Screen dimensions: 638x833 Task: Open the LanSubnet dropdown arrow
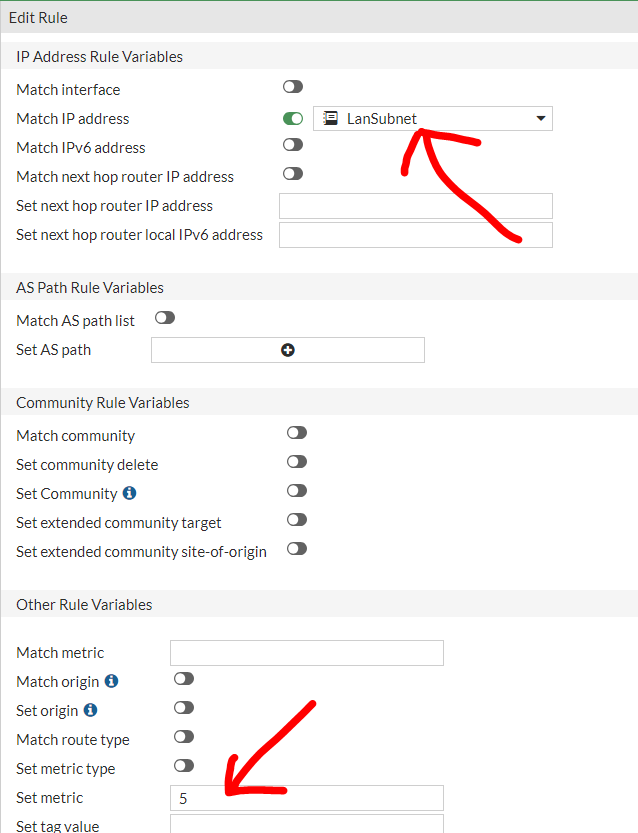541,119
